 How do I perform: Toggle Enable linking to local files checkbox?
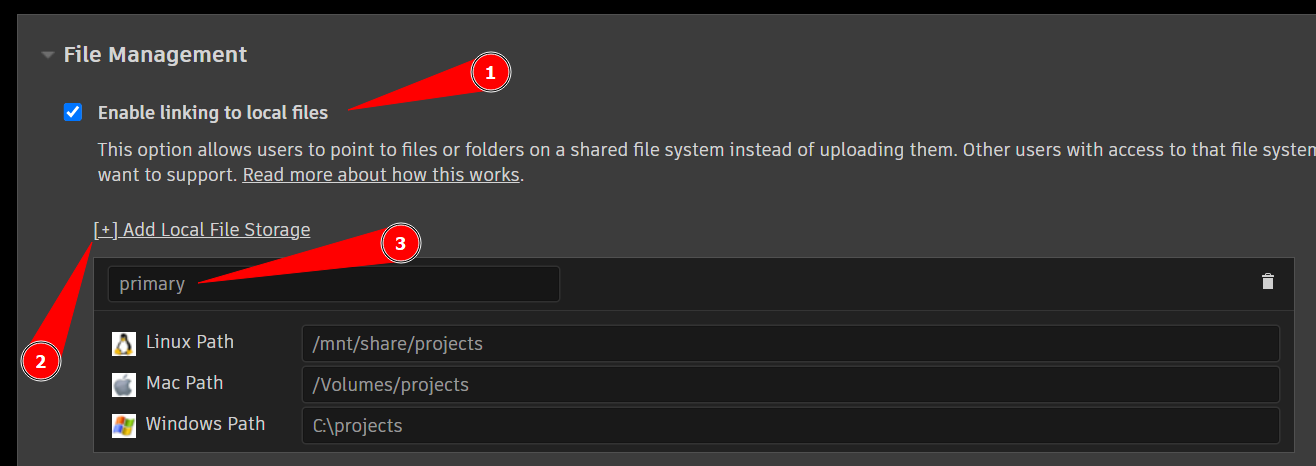coord(73,112)
